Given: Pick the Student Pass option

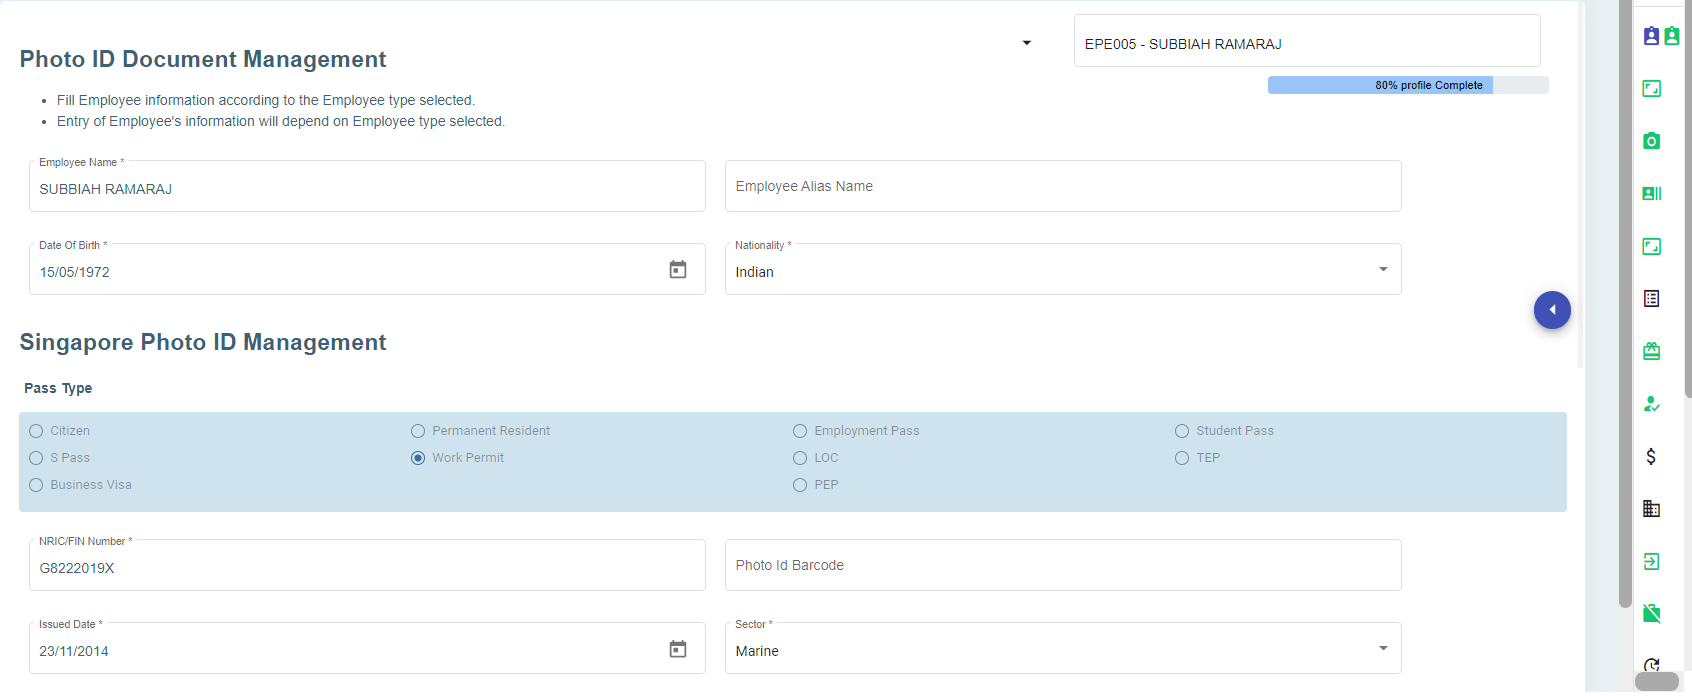Looking at the screenshot, I should 1182,431.
